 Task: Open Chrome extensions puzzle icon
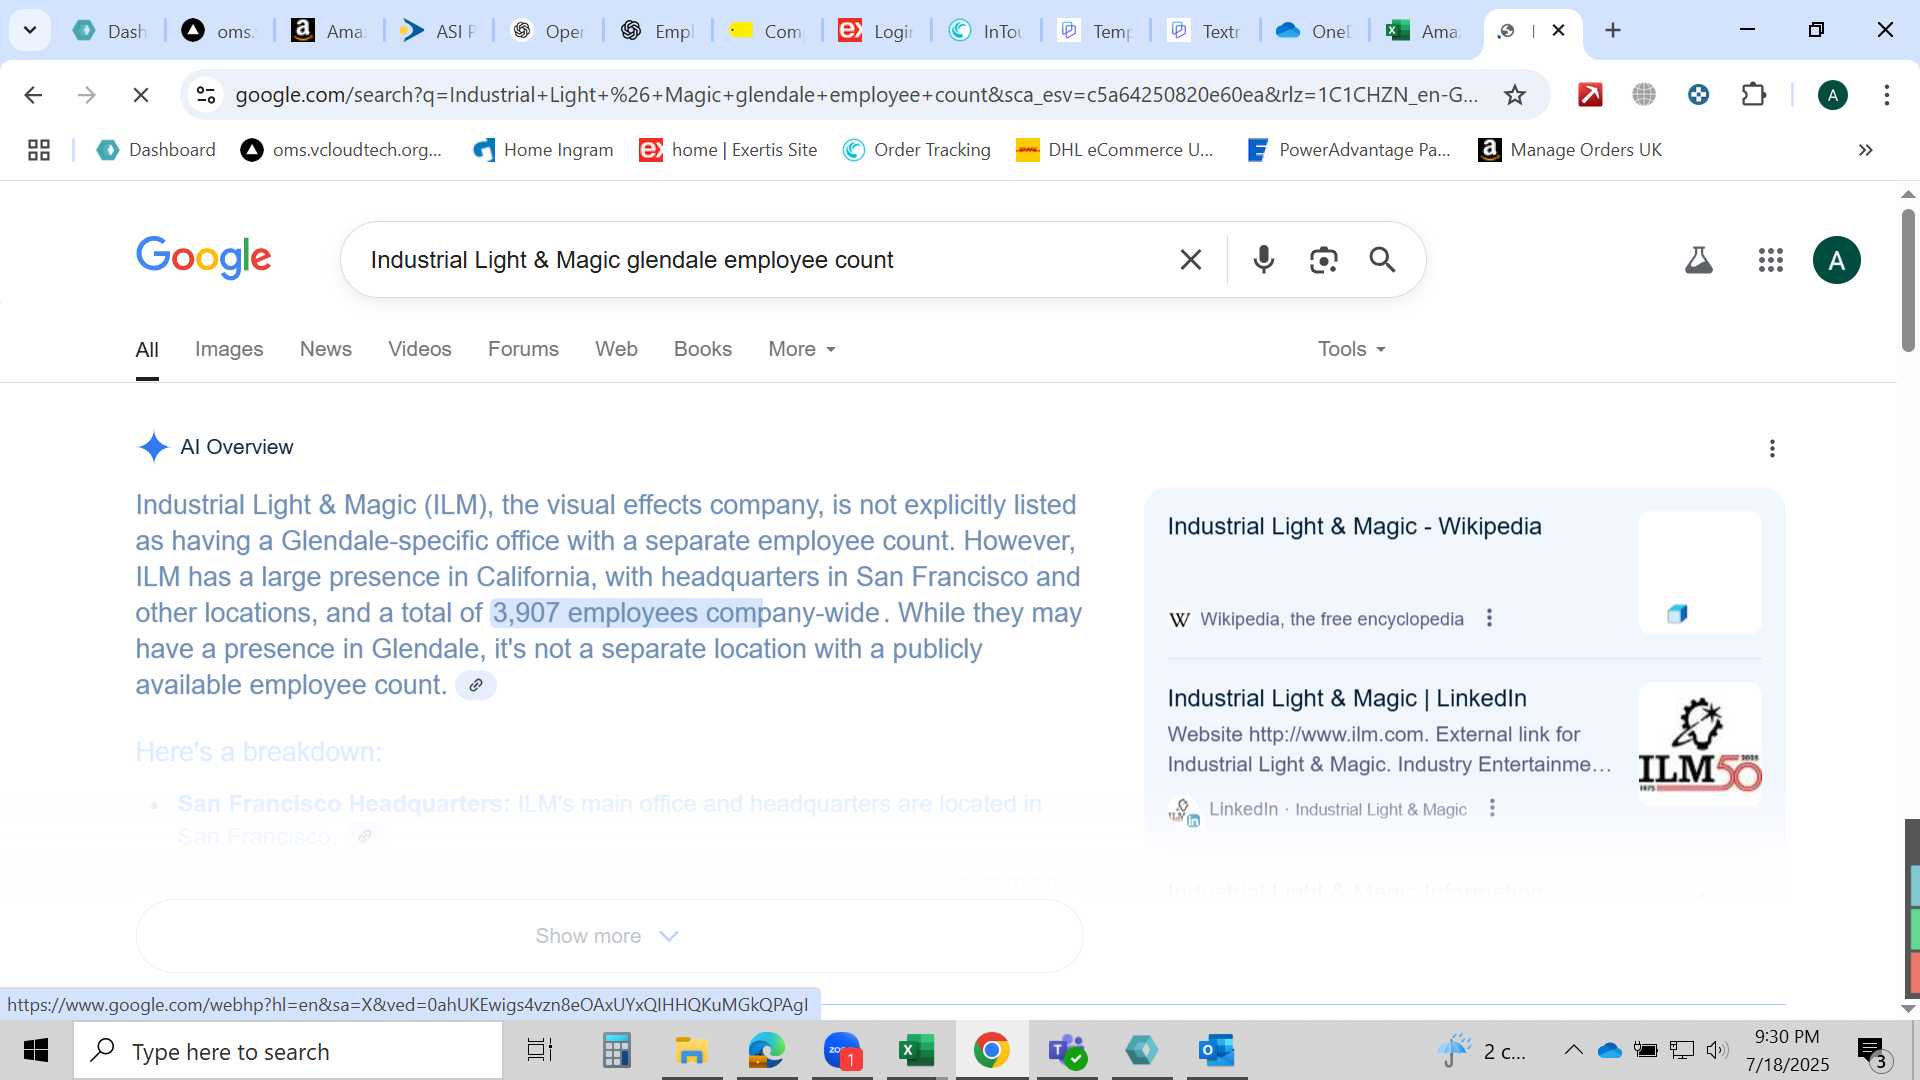1753,95
